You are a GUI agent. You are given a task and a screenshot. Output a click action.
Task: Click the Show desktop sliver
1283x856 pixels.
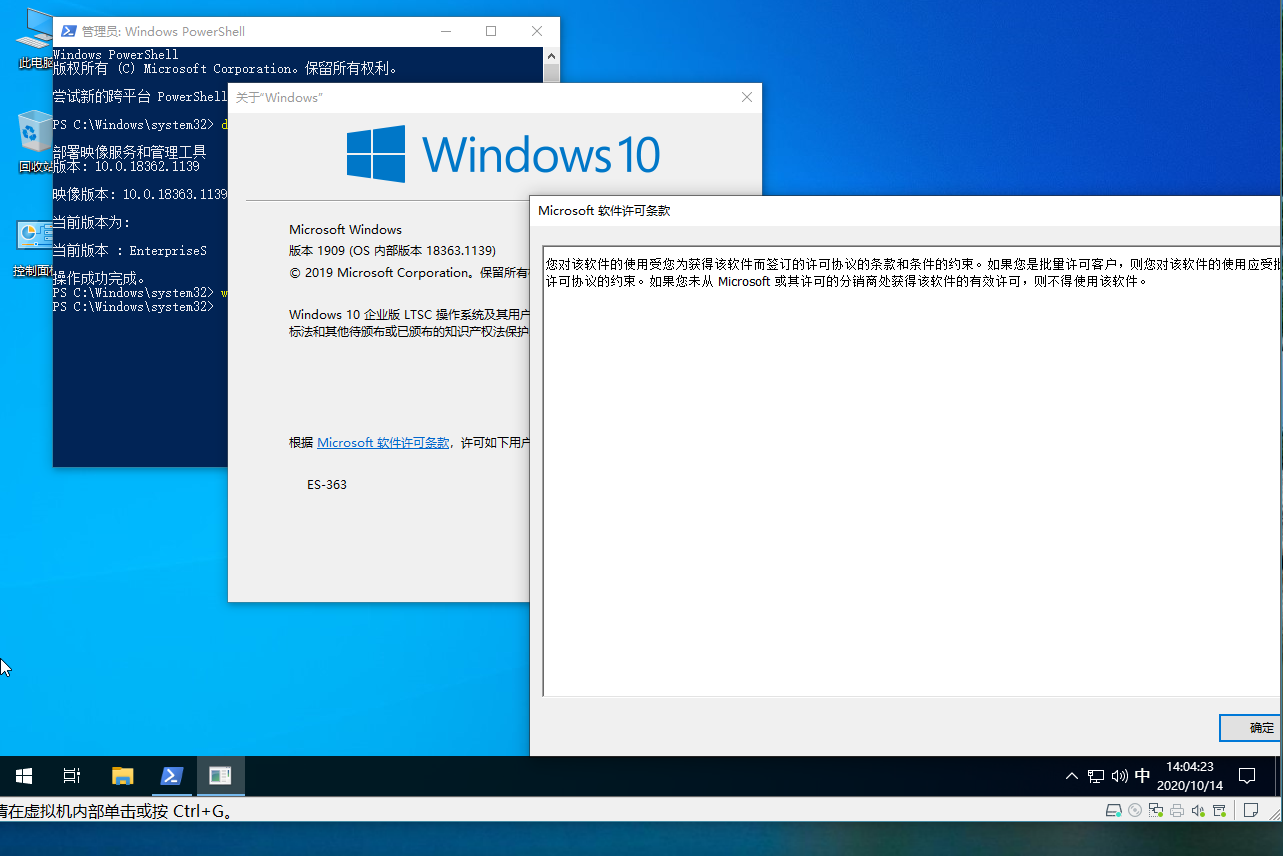1279,776
